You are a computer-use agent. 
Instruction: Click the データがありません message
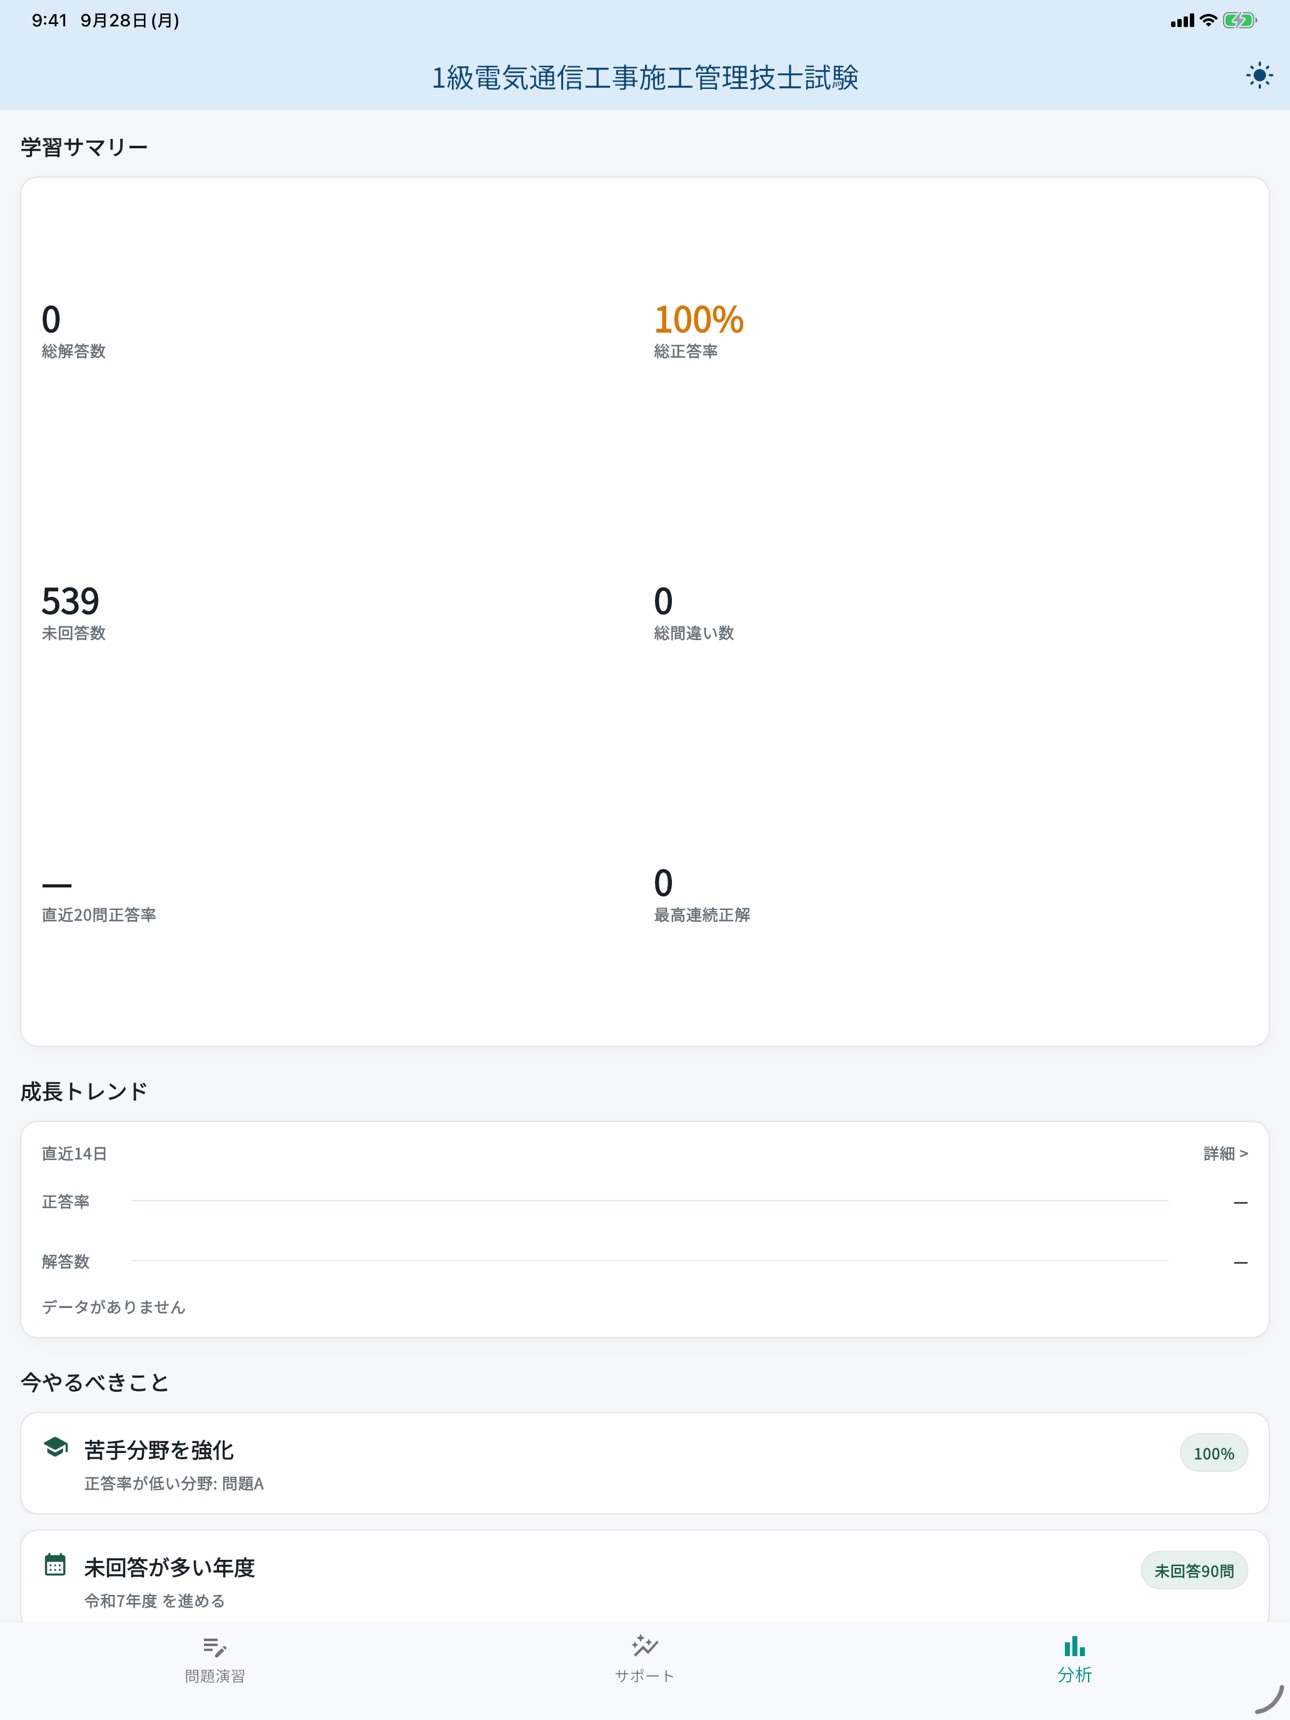click(114, 1308)
